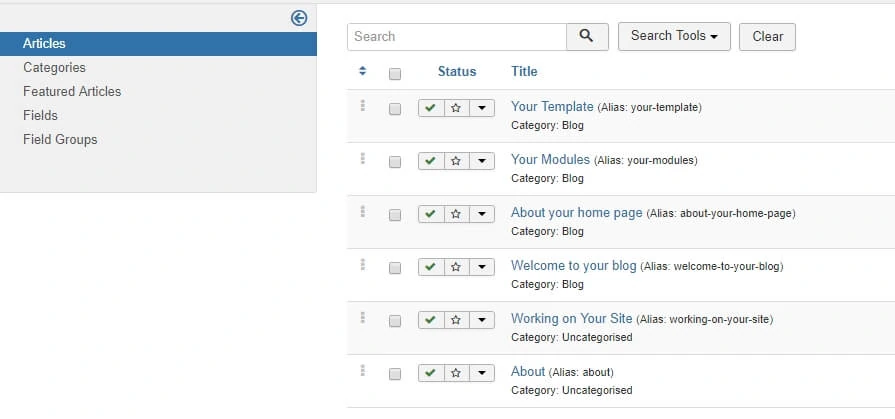Click the magnifying glass search button

(587, 37)
